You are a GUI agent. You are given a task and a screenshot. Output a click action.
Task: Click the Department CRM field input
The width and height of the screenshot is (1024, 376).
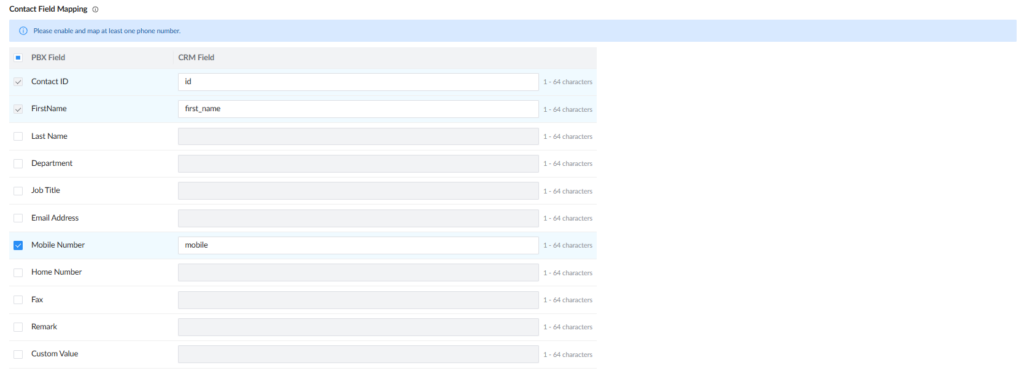point(358,164)
